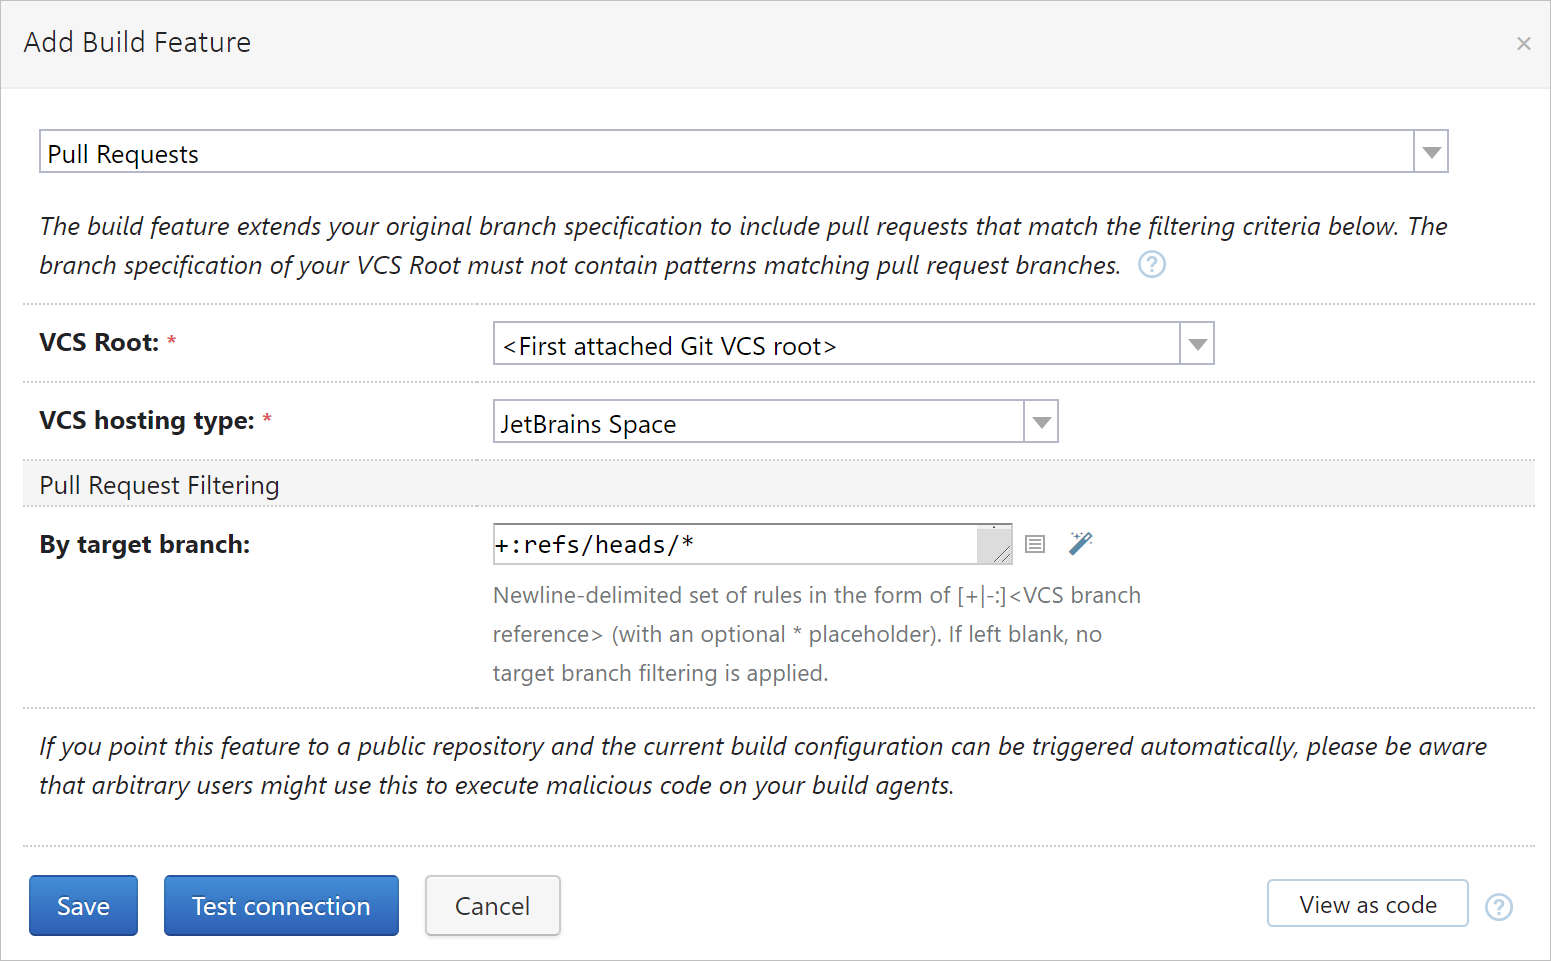Viewport: 1551px width, 961px height.
Task: Click into the By target branch text field
Action: point(734,545)
